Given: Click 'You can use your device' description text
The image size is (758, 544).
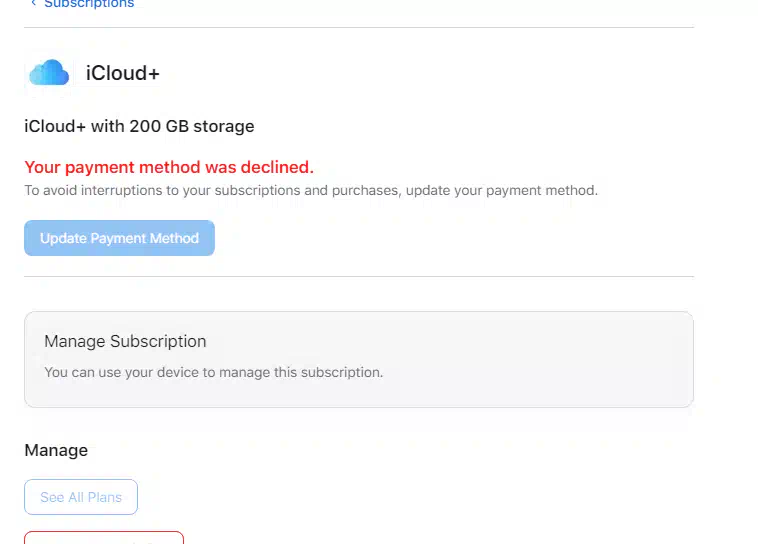Looking at the screenshot, I should 213,372.
